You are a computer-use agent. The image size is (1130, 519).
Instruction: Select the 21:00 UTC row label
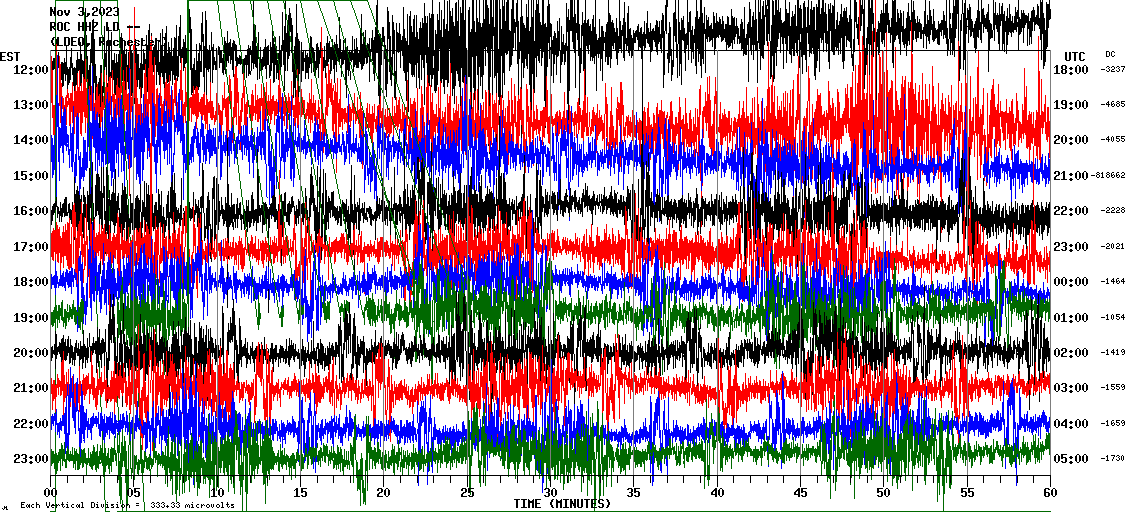pos(1070,175)
